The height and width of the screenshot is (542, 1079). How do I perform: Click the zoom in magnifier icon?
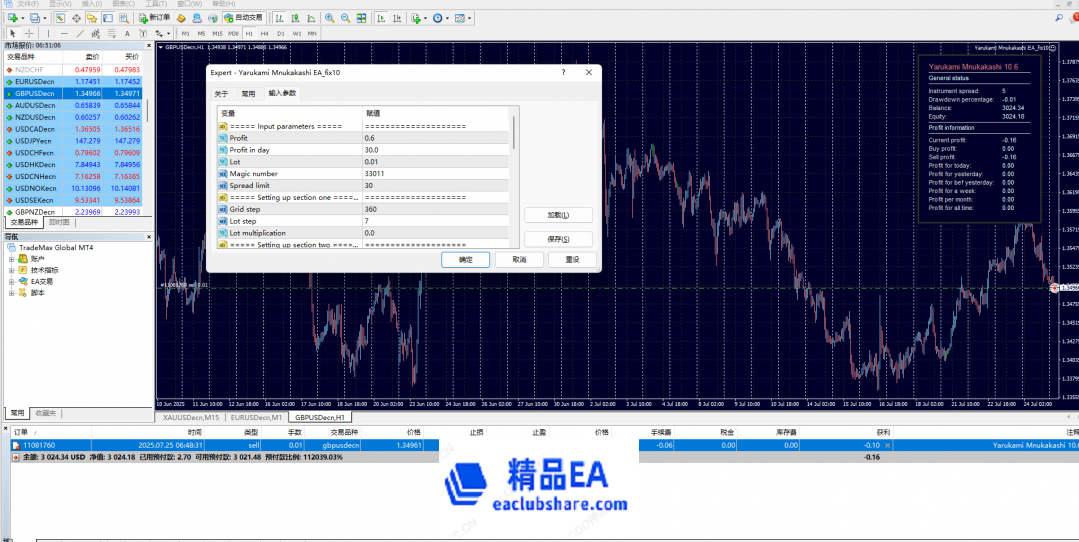coord(330,18)
